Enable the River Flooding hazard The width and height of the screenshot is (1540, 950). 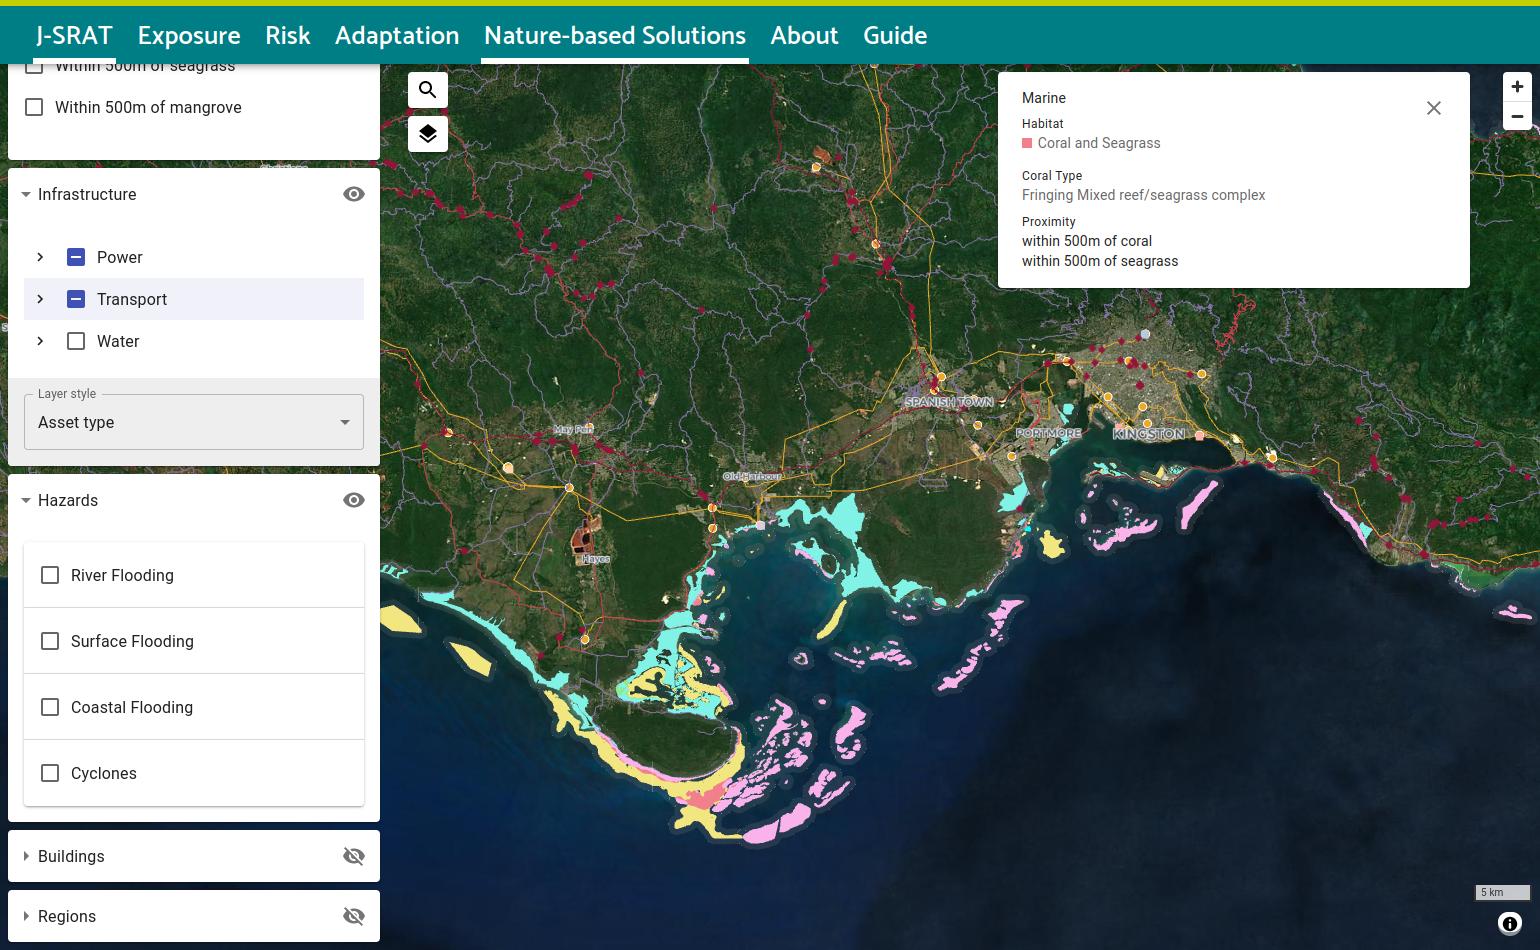(50, 575)
